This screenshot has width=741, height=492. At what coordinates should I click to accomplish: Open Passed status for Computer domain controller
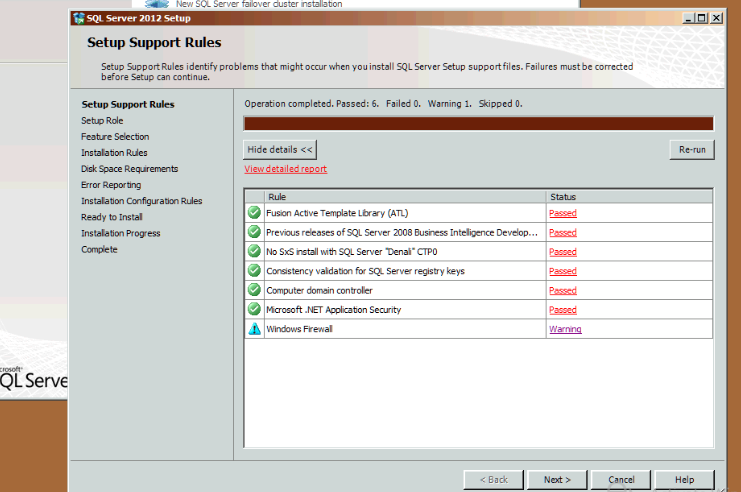pos(562,291)
